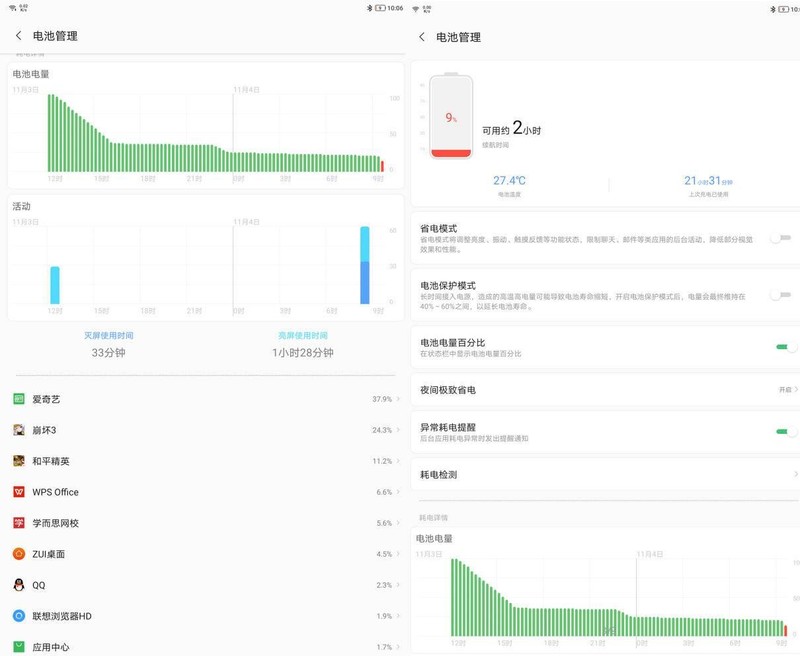
Task: Tap the back arrow in left 电池管理 screen
Action: point(19,35)
